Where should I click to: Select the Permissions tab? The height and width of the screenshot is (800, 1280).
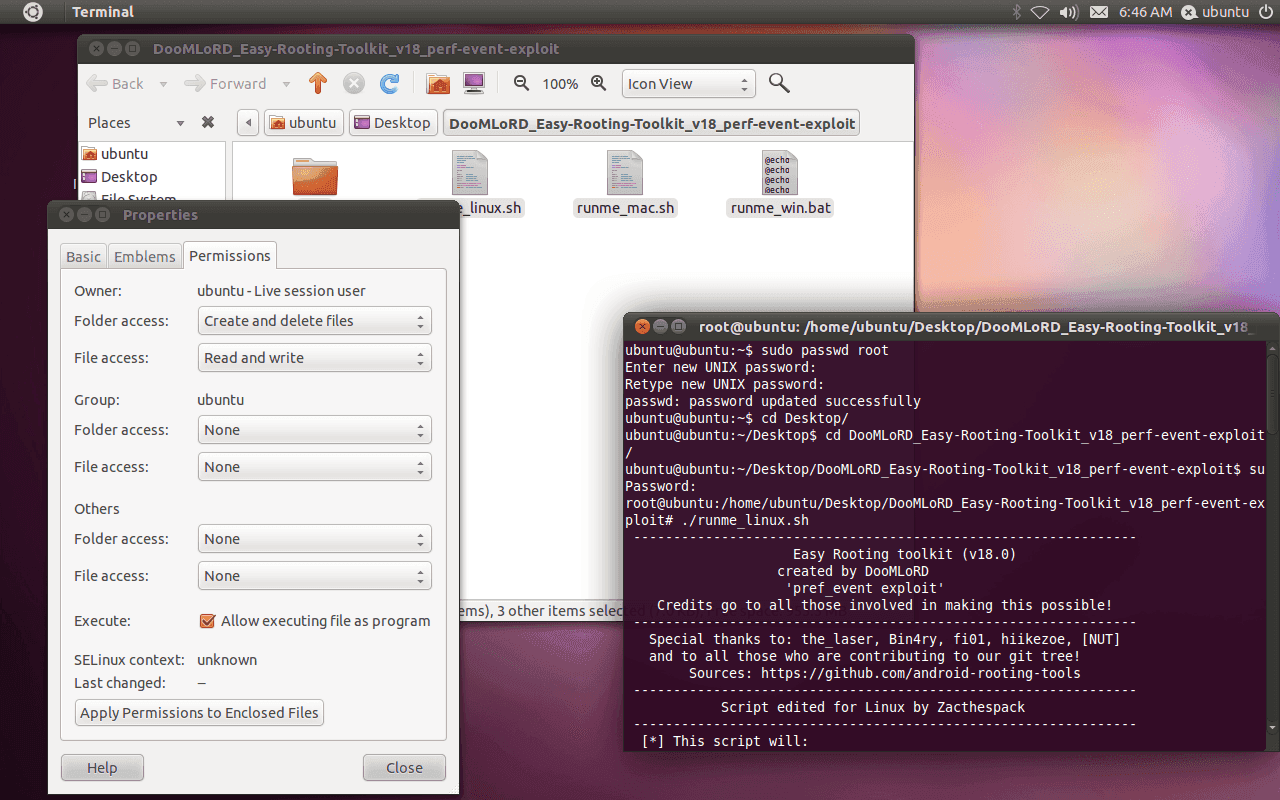[x=230, y=255]
